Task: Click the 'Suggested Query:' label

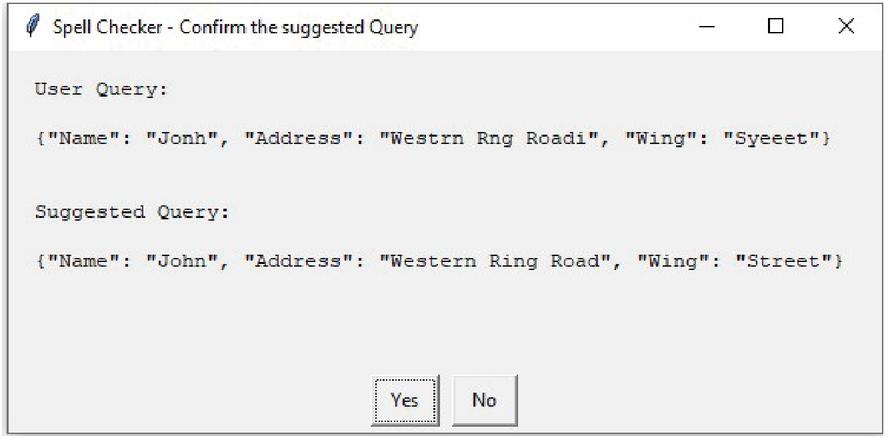Action: [x=133, y=212]
